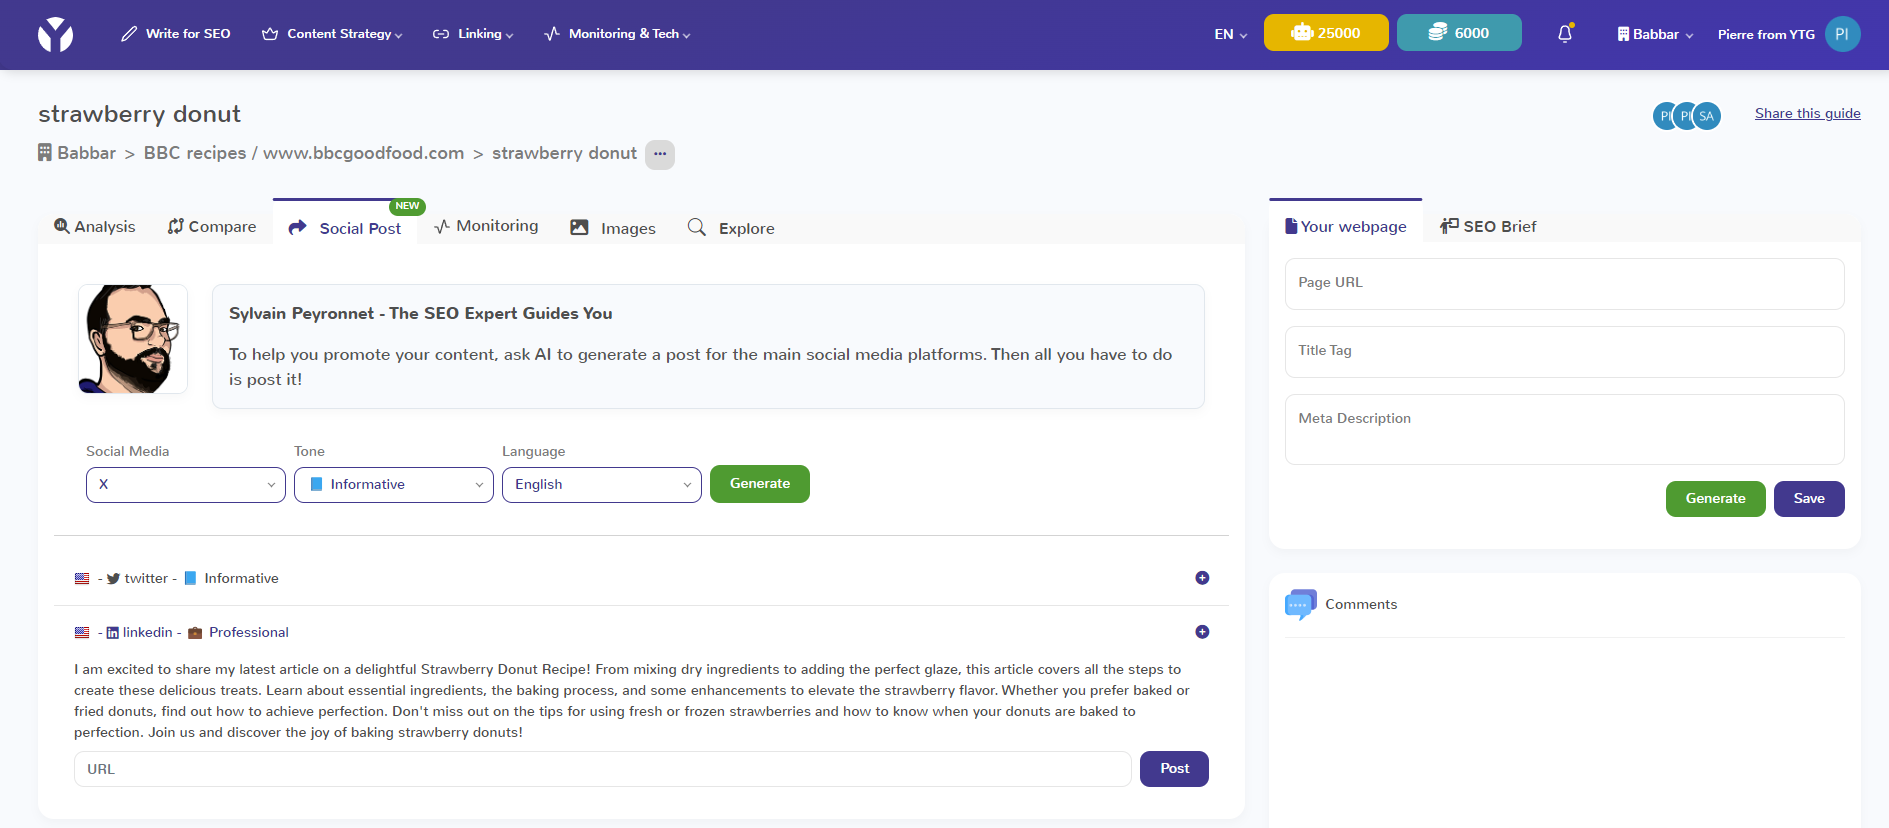Click the Babbar breadcrumb link

[x=86, y=153]
